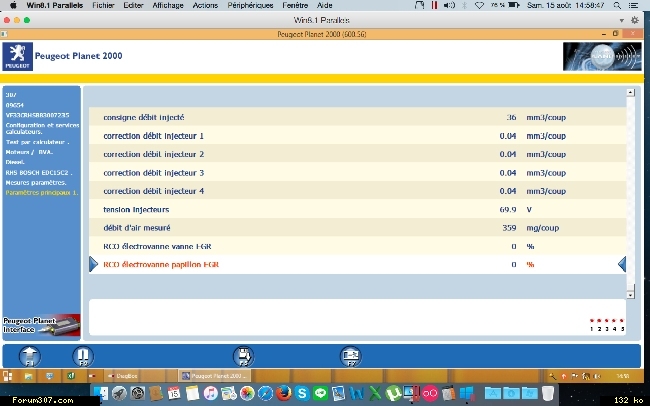
Task: Open the Affichage menu
Action: [168, 5]
